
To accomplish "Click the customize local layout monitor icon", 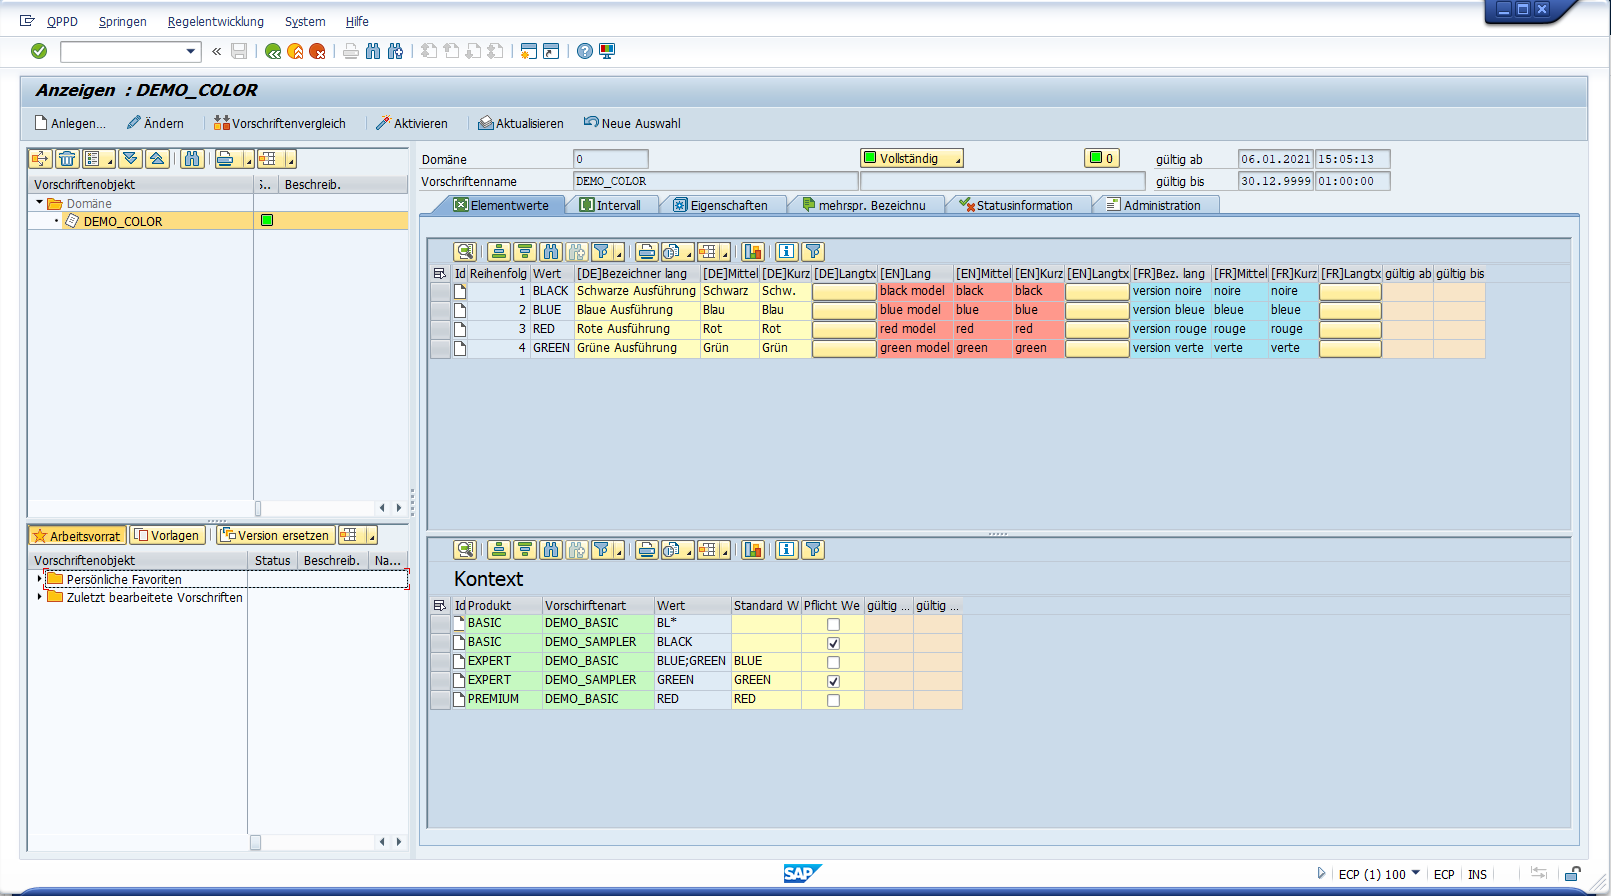I will click(607, 51).
